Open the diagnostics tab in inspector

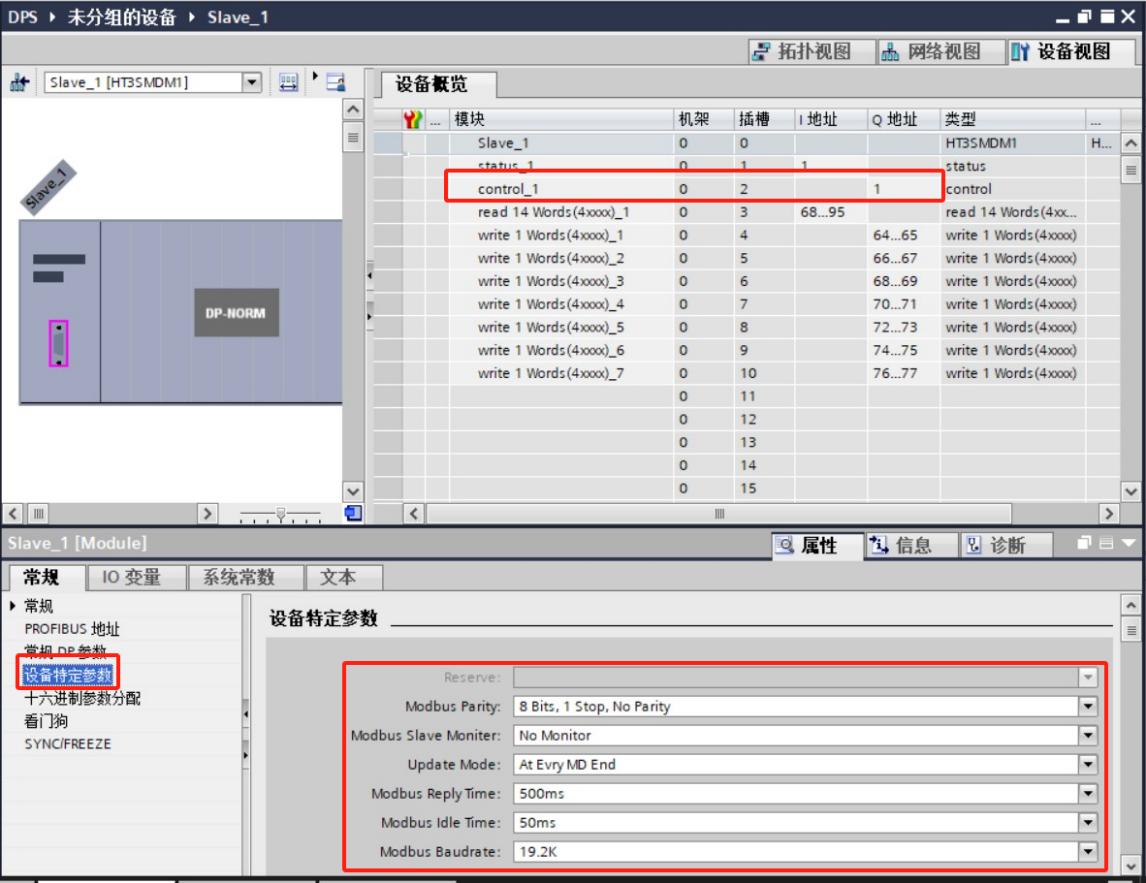tap(1006, 545)
